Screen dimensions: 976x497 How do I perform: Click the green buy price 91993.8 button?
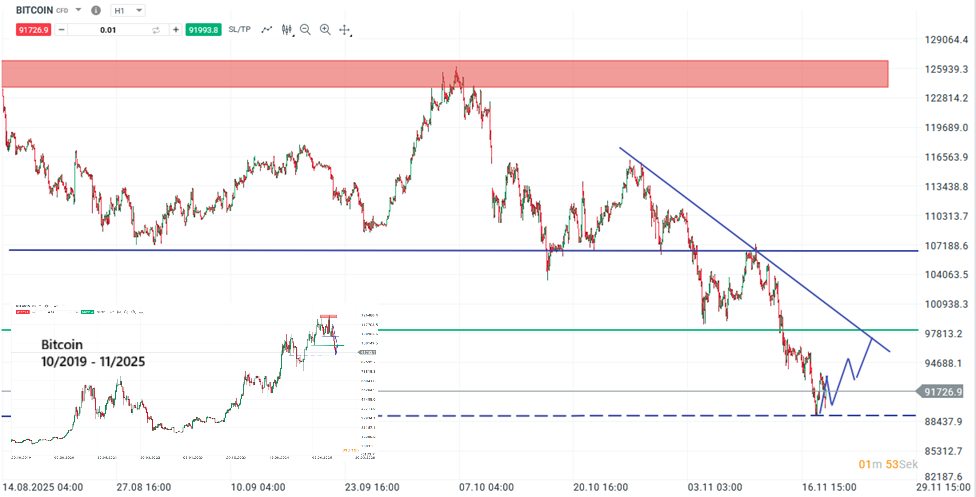(x=203, y=29)
